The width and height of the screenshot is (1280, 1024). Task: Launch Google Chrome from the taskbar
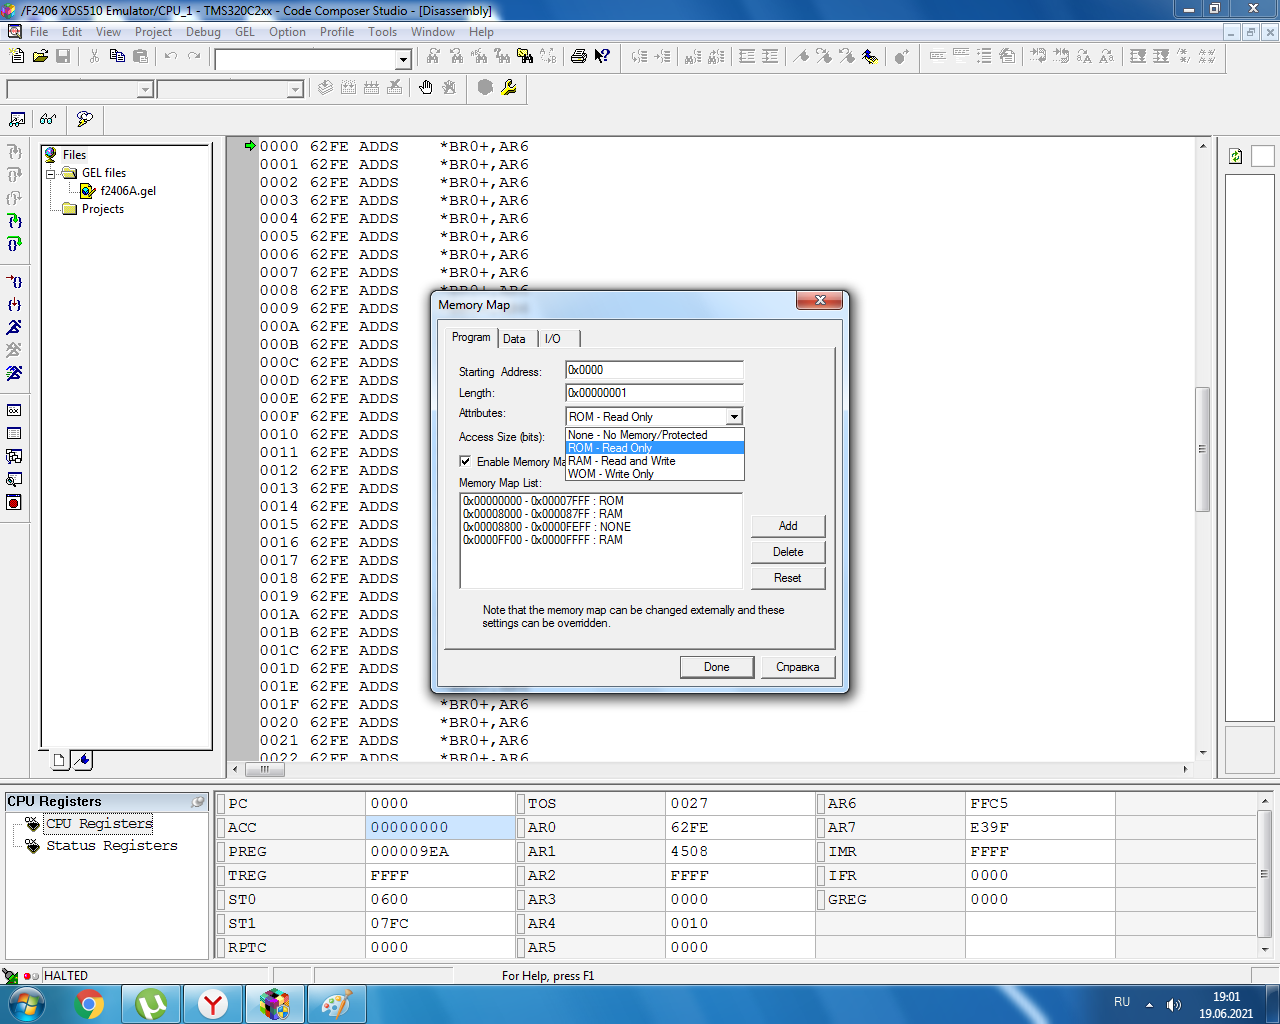click(x=89, y=1004)
